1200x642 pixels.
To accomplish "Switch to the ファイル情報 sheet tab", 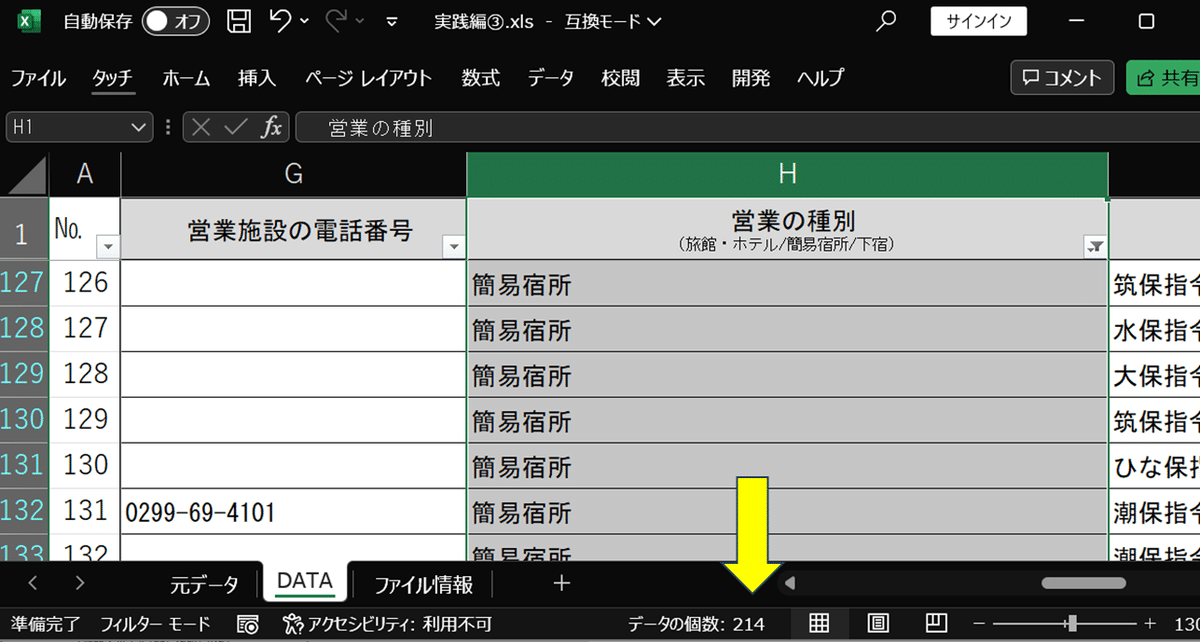I will [423, 584].
